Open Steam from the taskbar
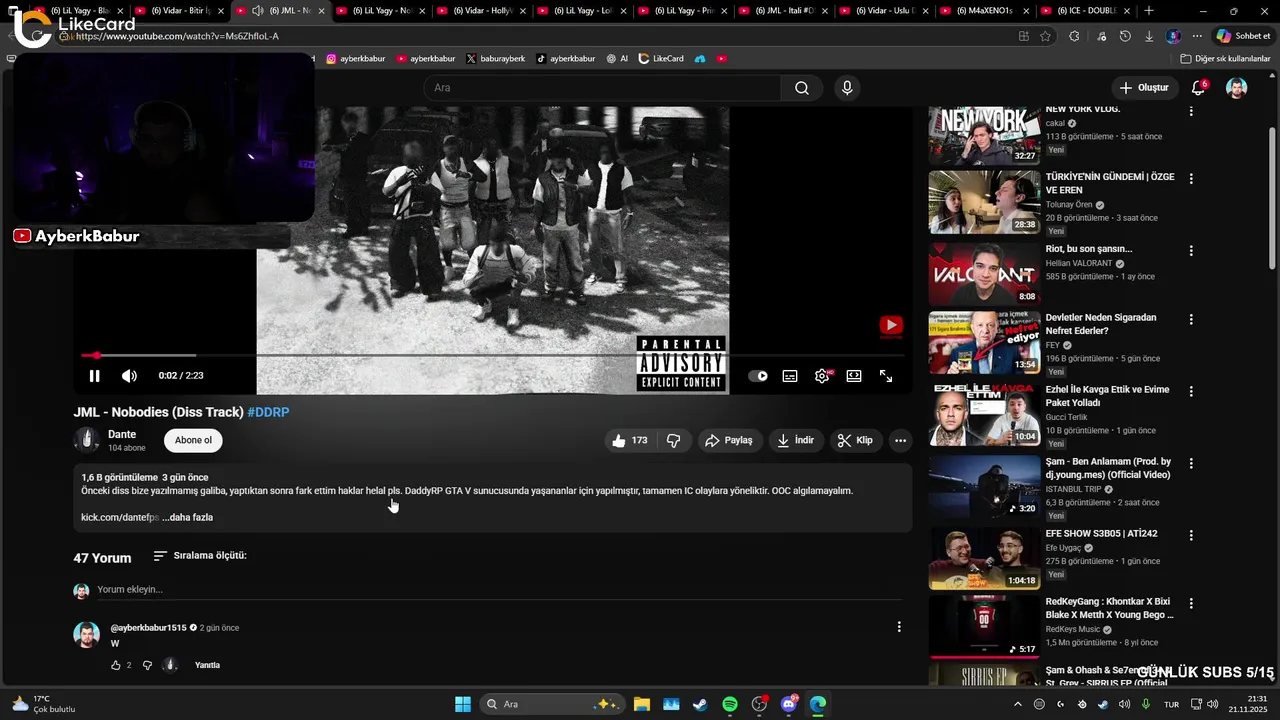This screenshot has height=720, width=1280. click(700, 704)
